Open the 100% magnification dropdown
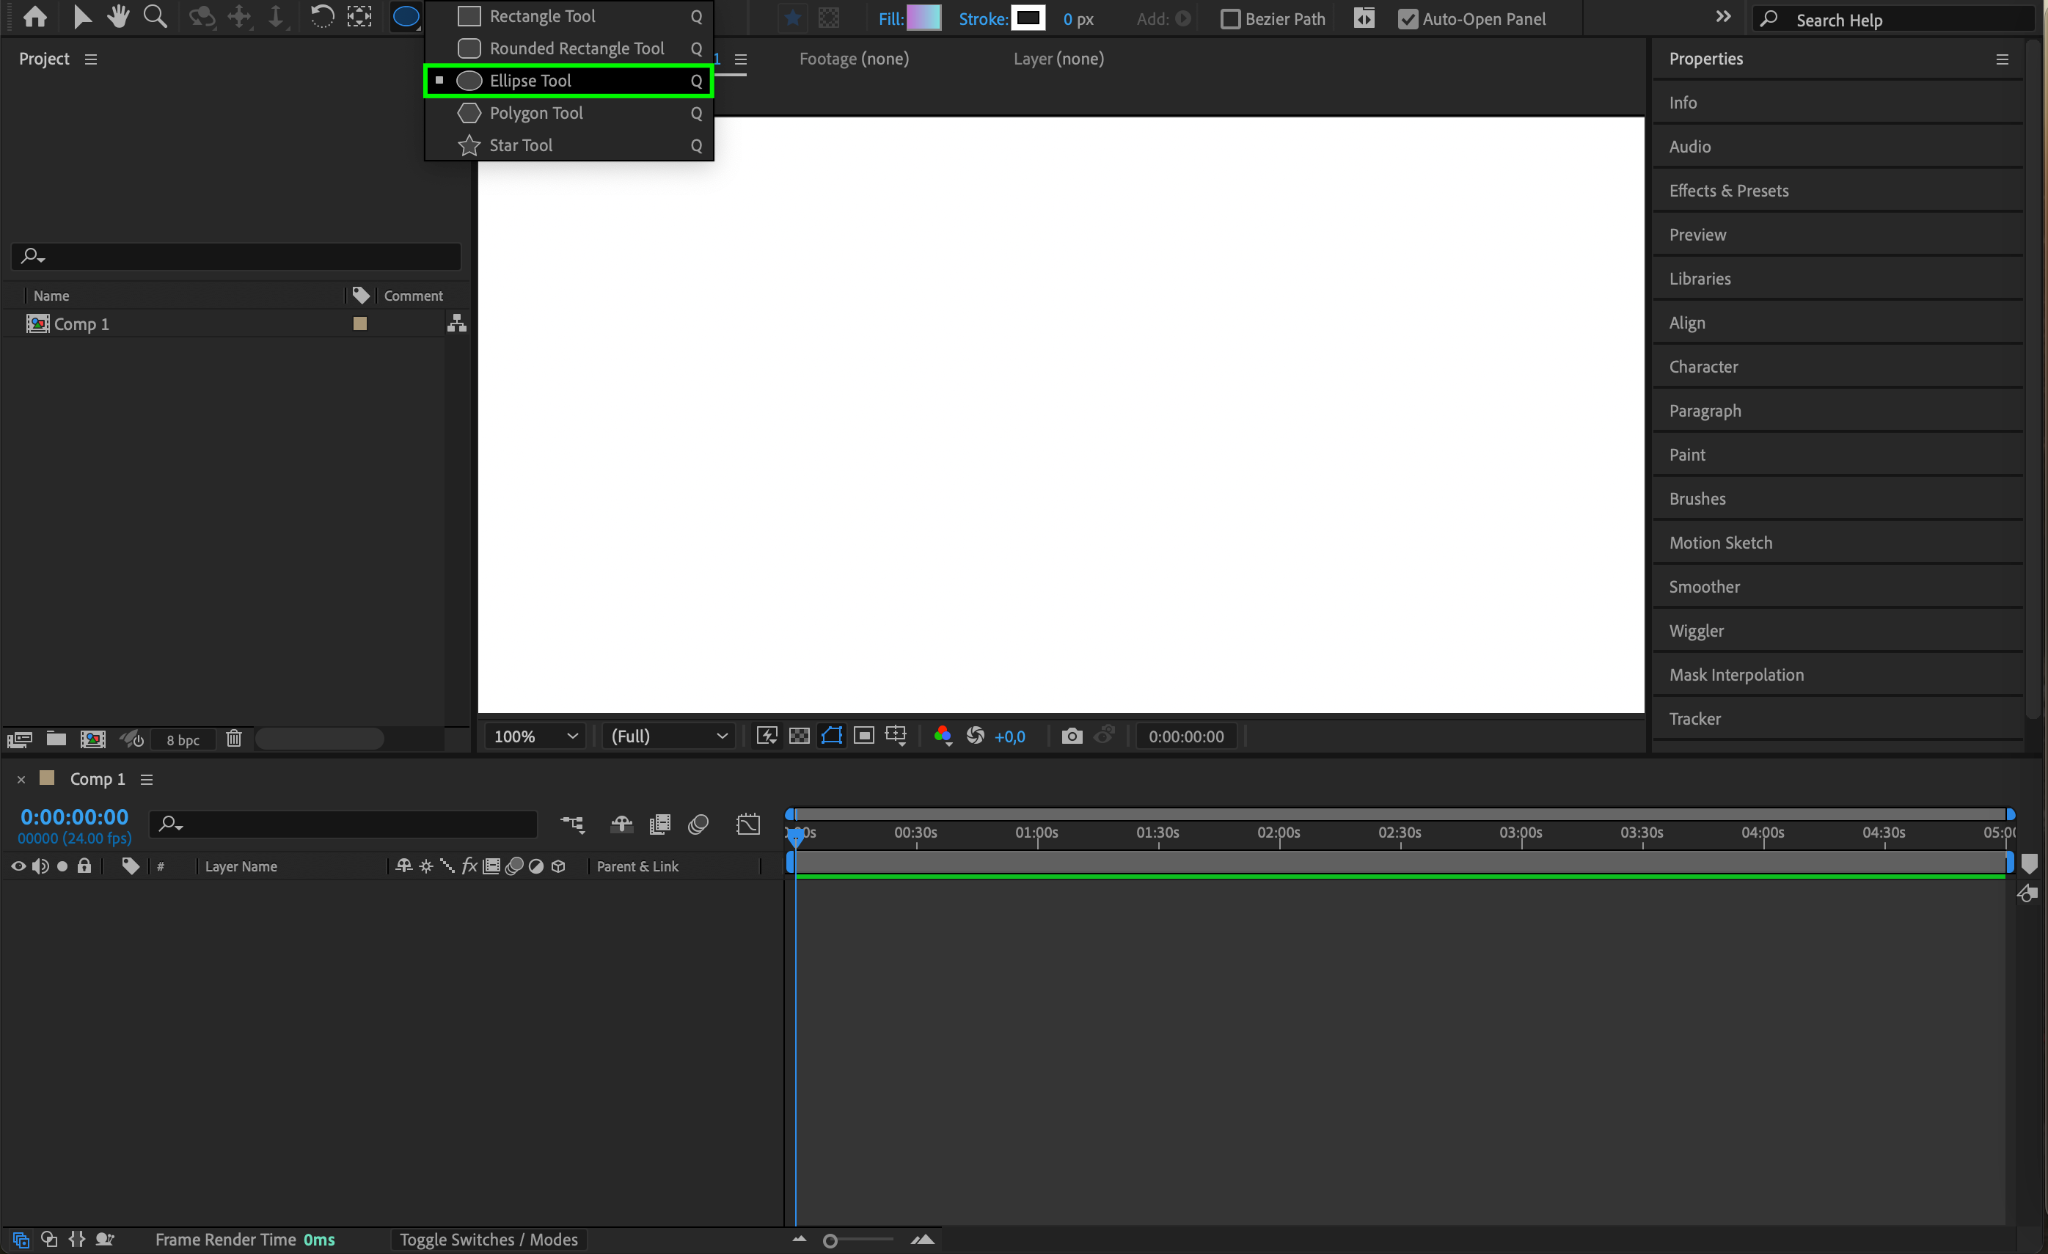 (x=536, y=736)
